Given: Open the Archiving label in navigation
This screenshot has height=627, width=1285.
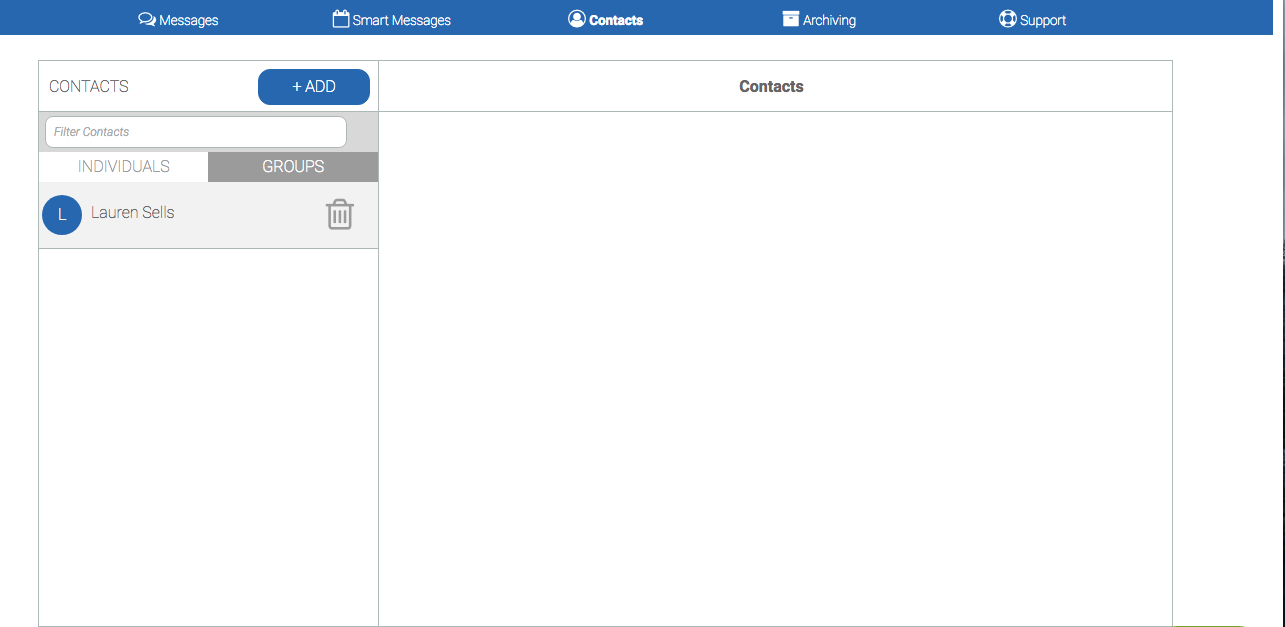Looking at the screenshot, I should [x=829, y=20].
